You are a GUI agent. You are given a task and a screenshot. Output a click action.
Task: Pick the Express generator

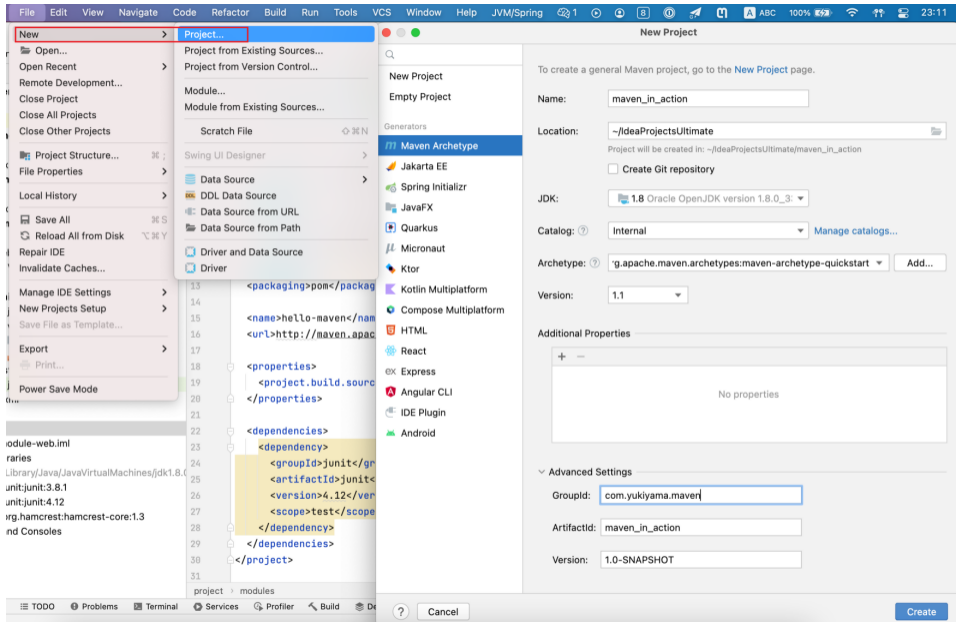click(x=450, y=371)
